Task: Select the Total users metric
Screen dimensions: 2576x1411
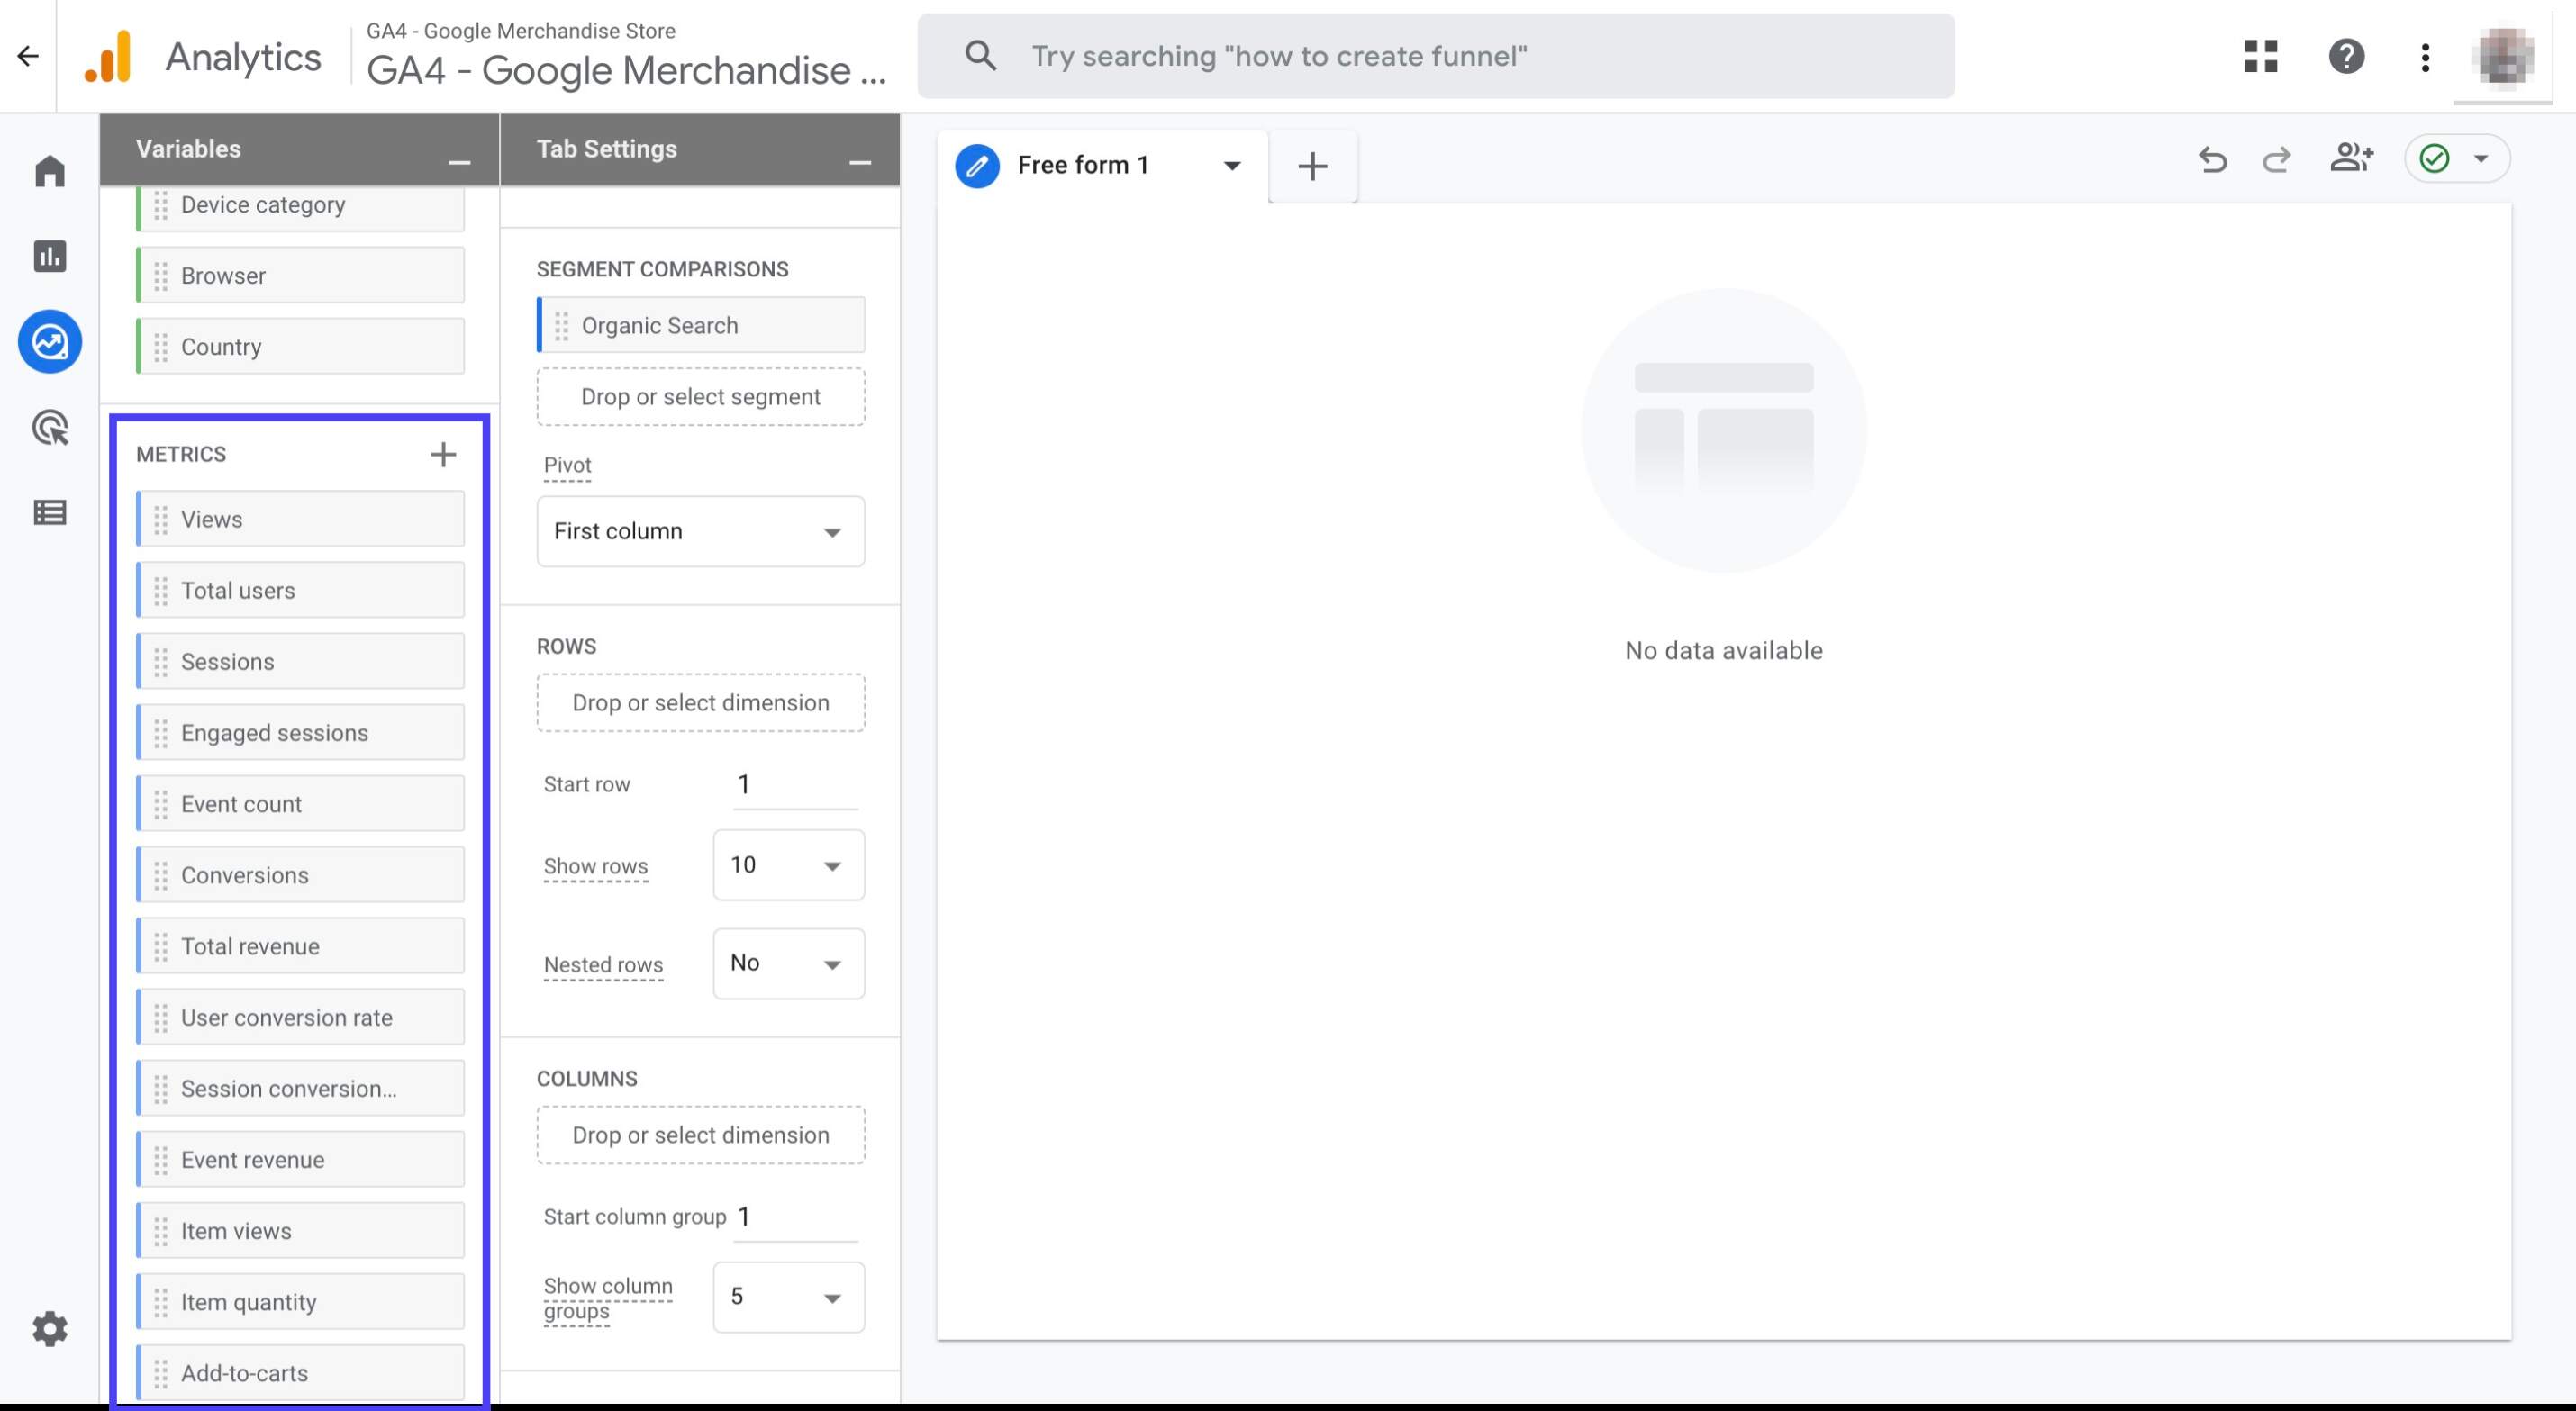Action: click(300, 590)
